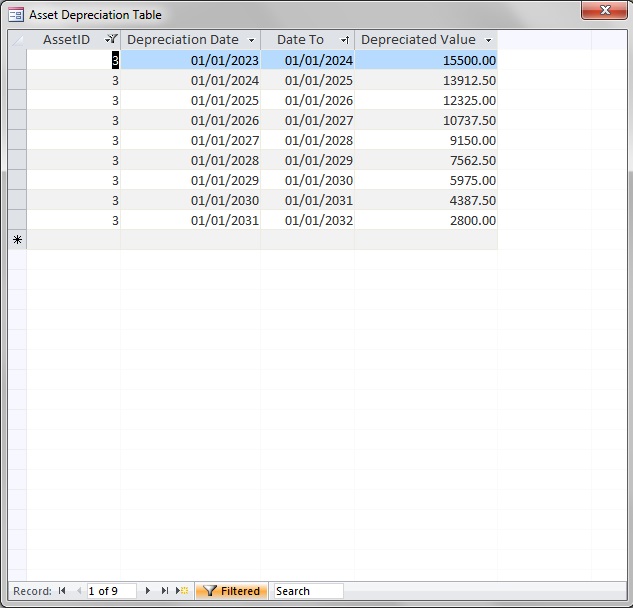Go to next record arrow

pos(148,591)
